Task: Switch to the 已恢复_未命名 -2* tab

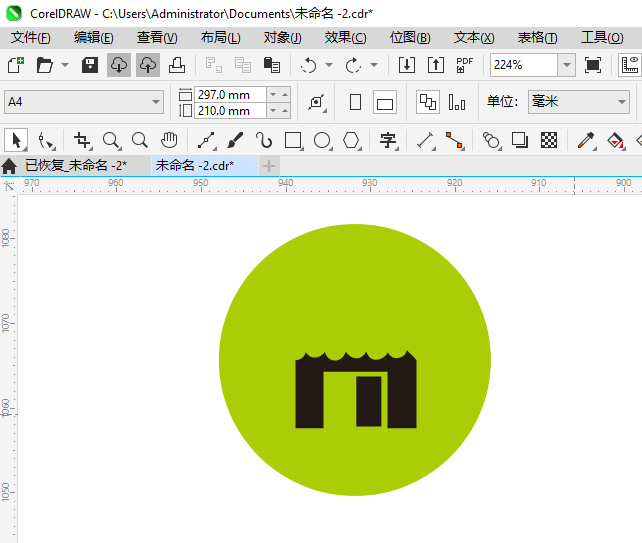Action: pos(76,165)
